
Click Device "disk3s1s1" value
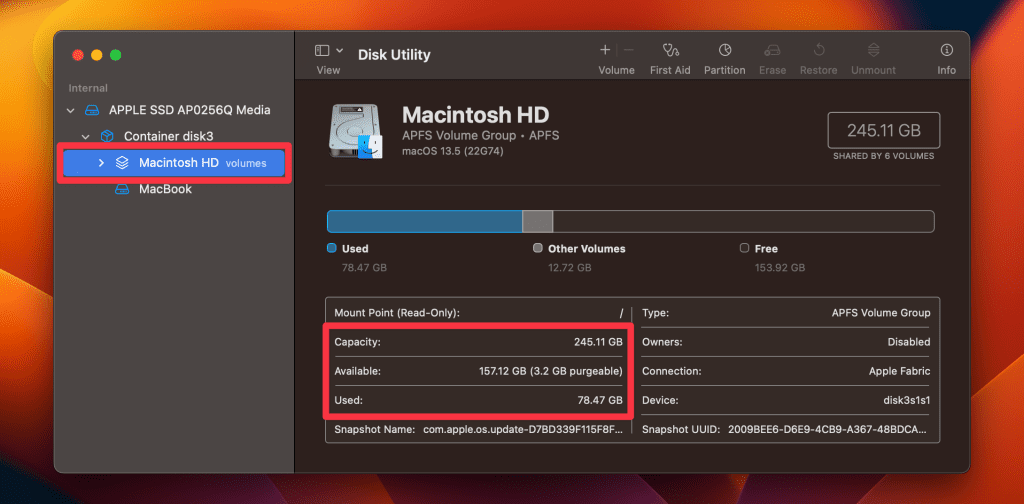point(908,400)
